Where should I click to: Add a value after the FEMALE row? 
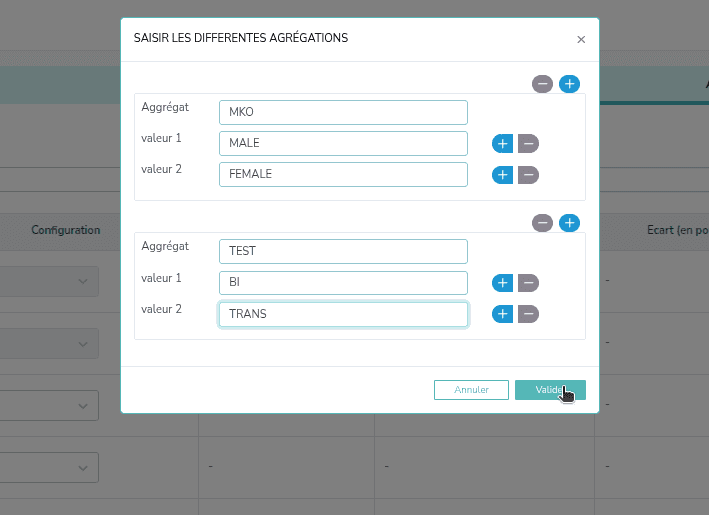tap(502, 175)
